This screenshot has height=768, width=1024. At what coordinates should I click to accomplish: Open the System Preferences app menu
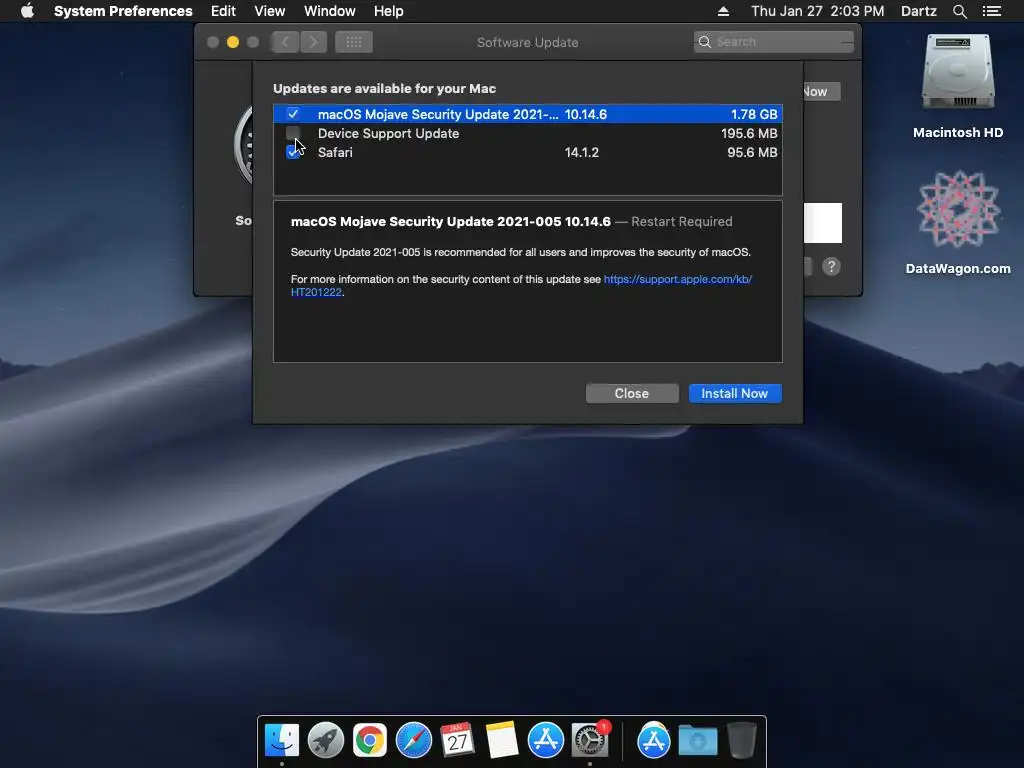pyautogui.click(x=123, y=11)
